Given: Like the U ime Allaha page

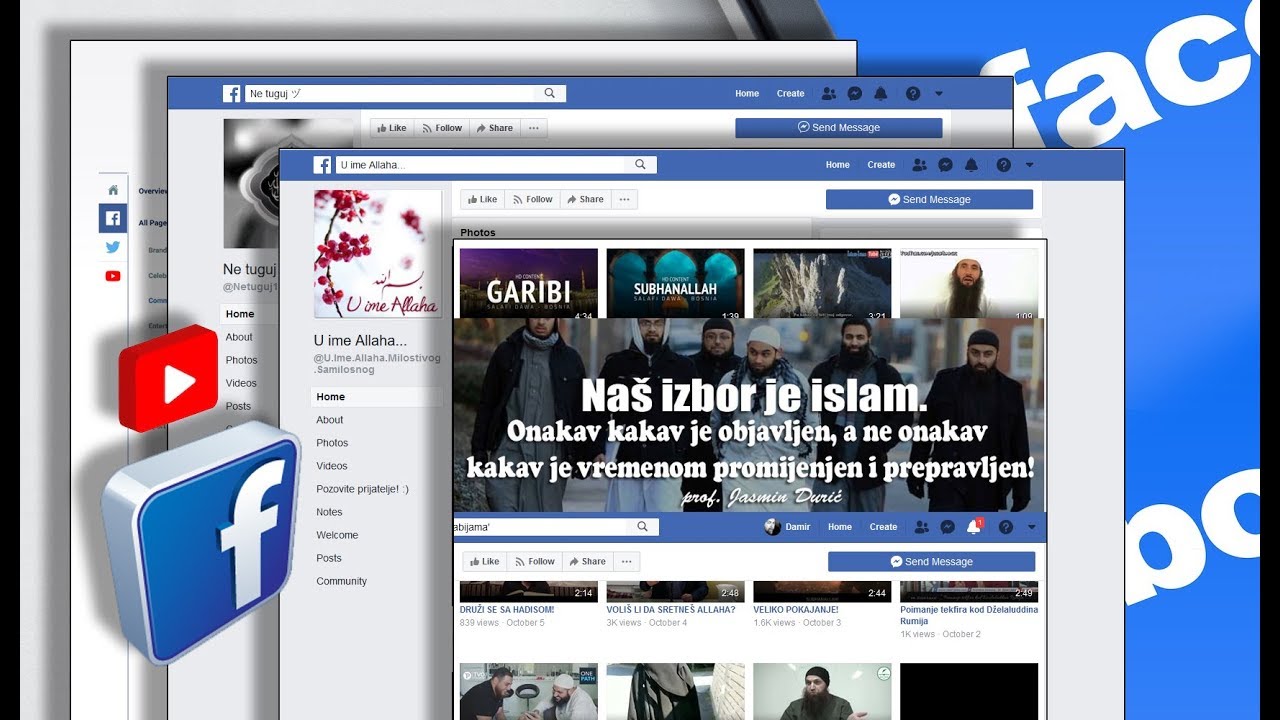Looking at the screenshot, I should click(482, 199).
